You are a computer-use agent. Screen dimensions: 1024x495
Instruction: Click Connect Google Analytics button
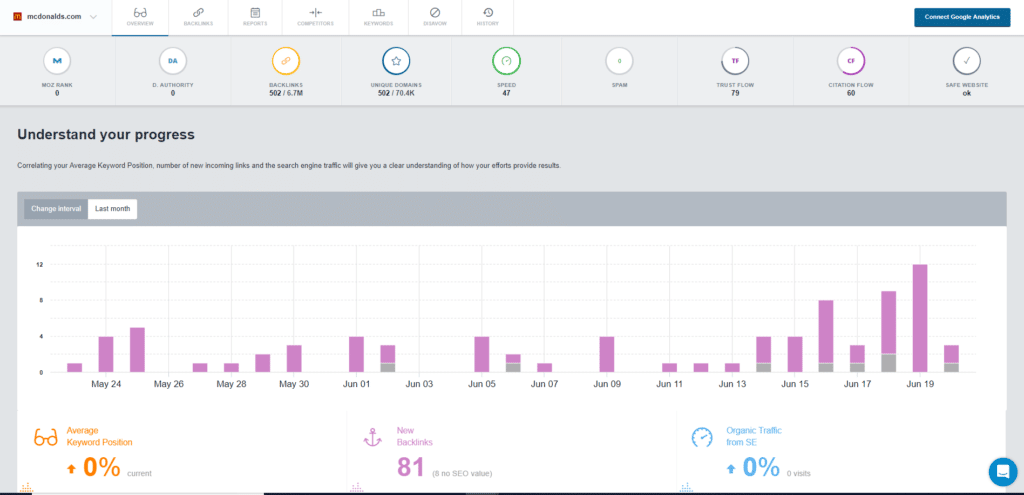tap(962, 17)
